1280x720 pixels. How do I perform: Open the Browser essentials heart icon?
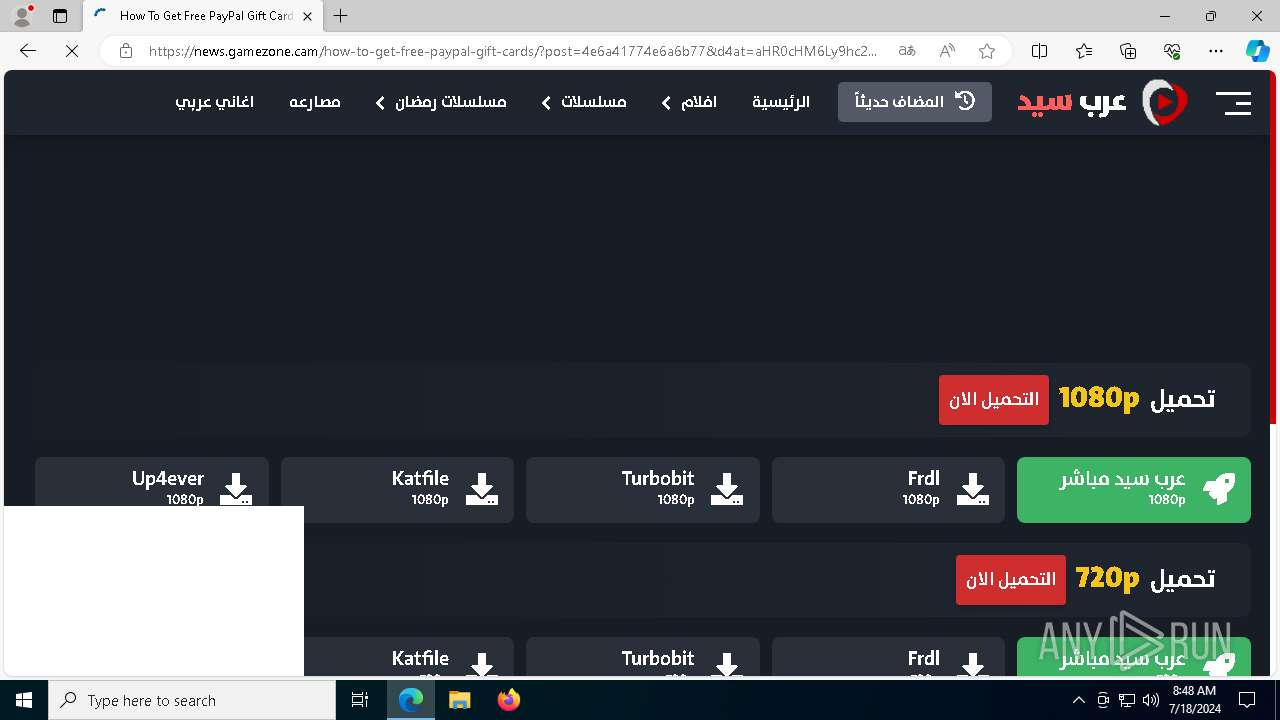tap(1172, 51)
